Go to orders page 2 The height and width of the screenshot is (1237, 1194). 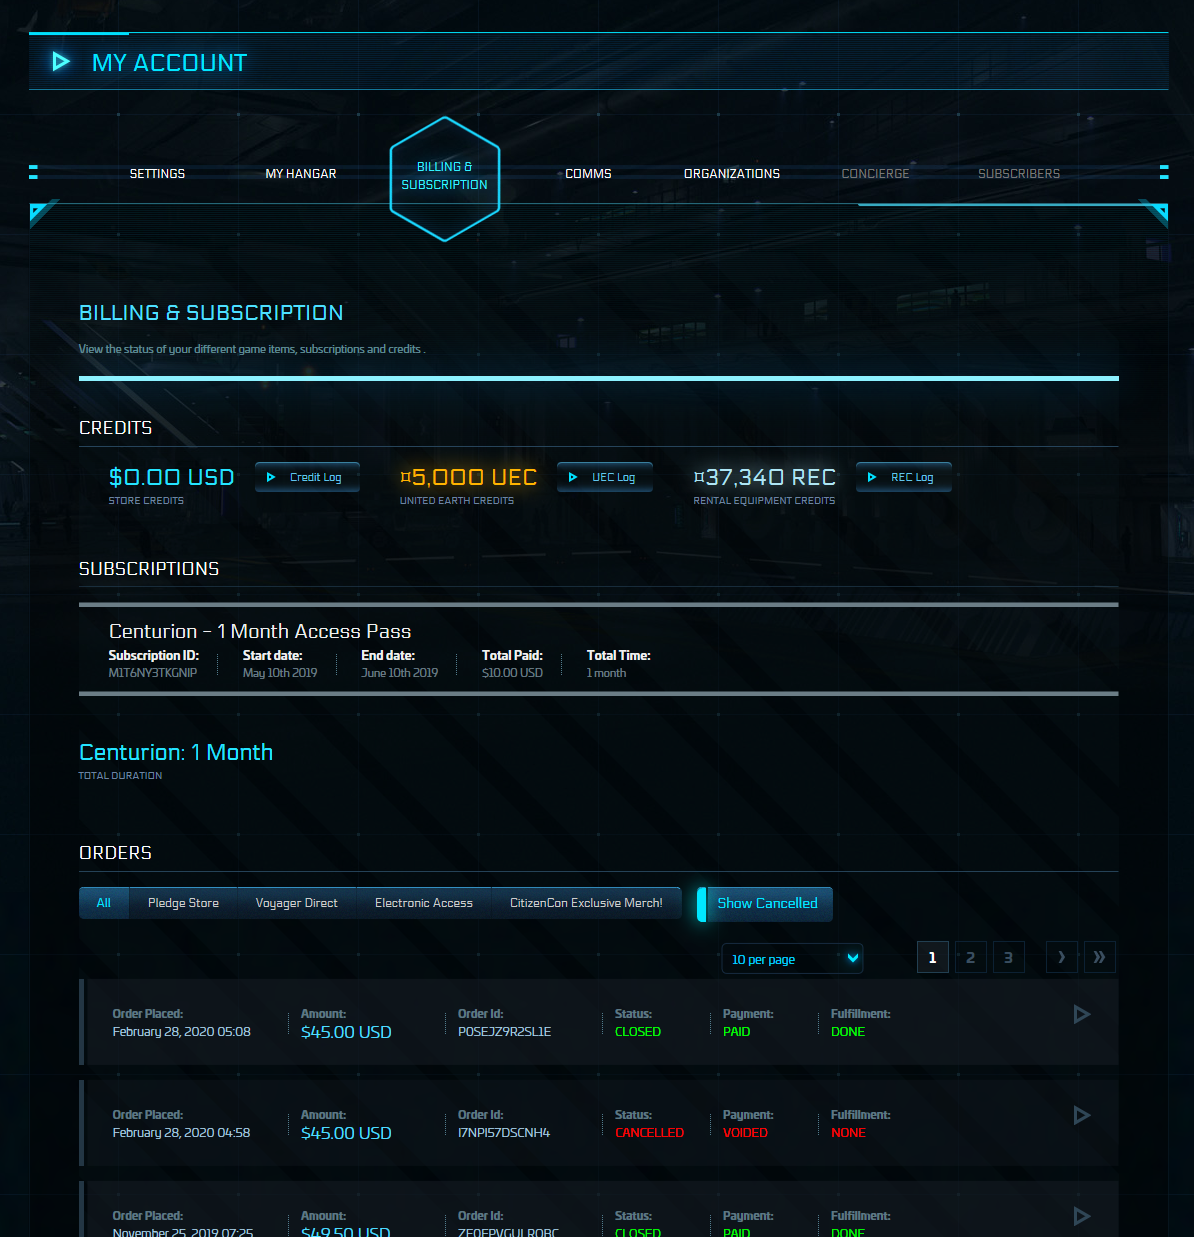pyautogui.click(x=971, y=958)
